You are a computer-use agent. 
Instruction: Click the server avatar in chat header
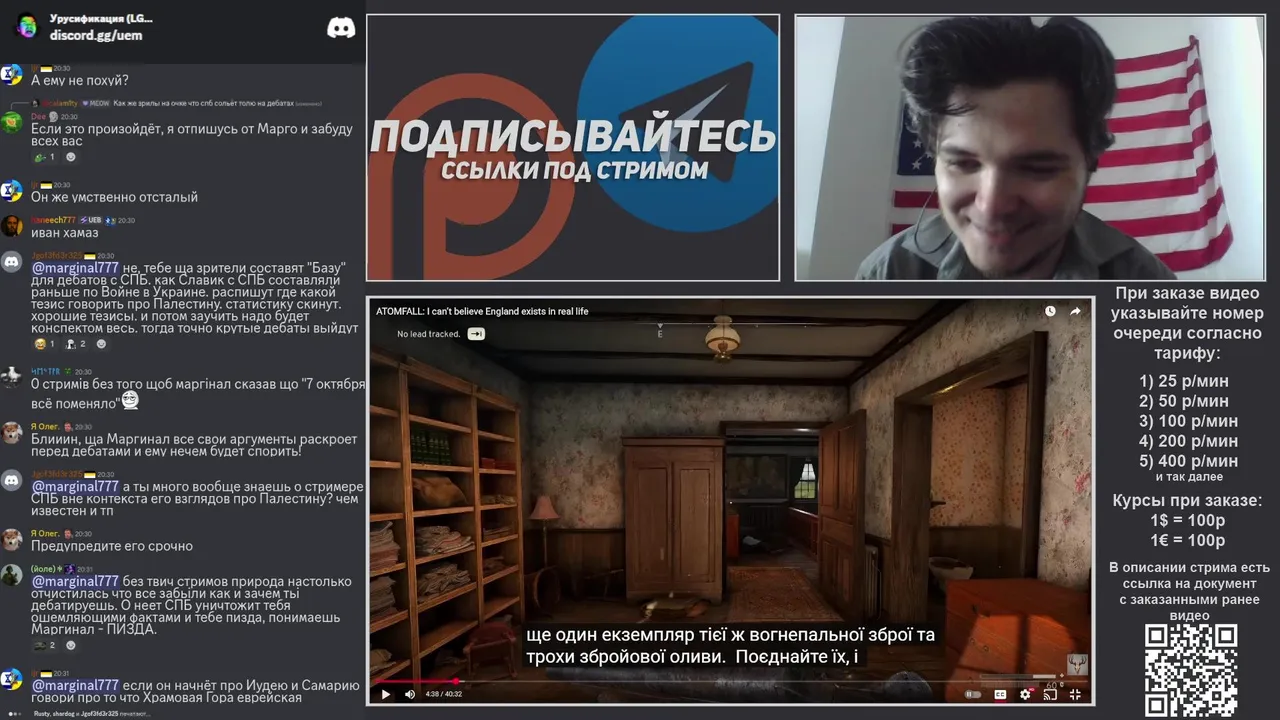coord(27,27)
